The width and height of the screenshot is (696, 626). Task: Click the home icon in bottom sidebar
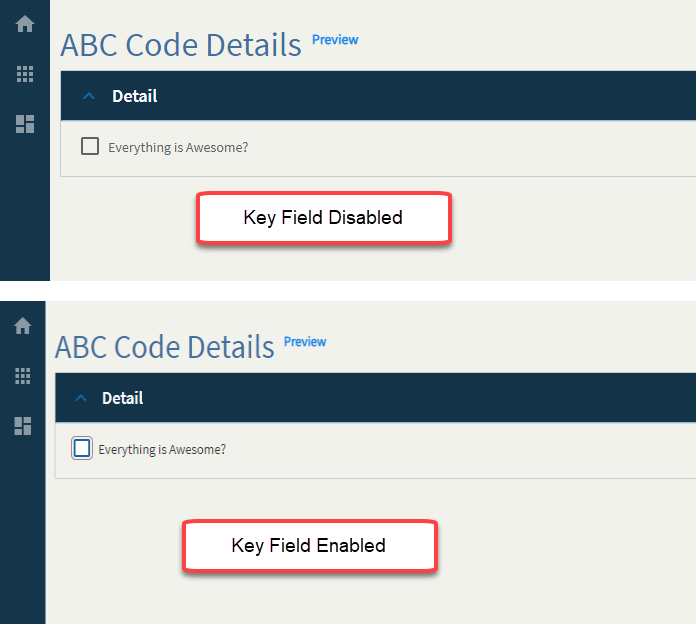[23, 326]
